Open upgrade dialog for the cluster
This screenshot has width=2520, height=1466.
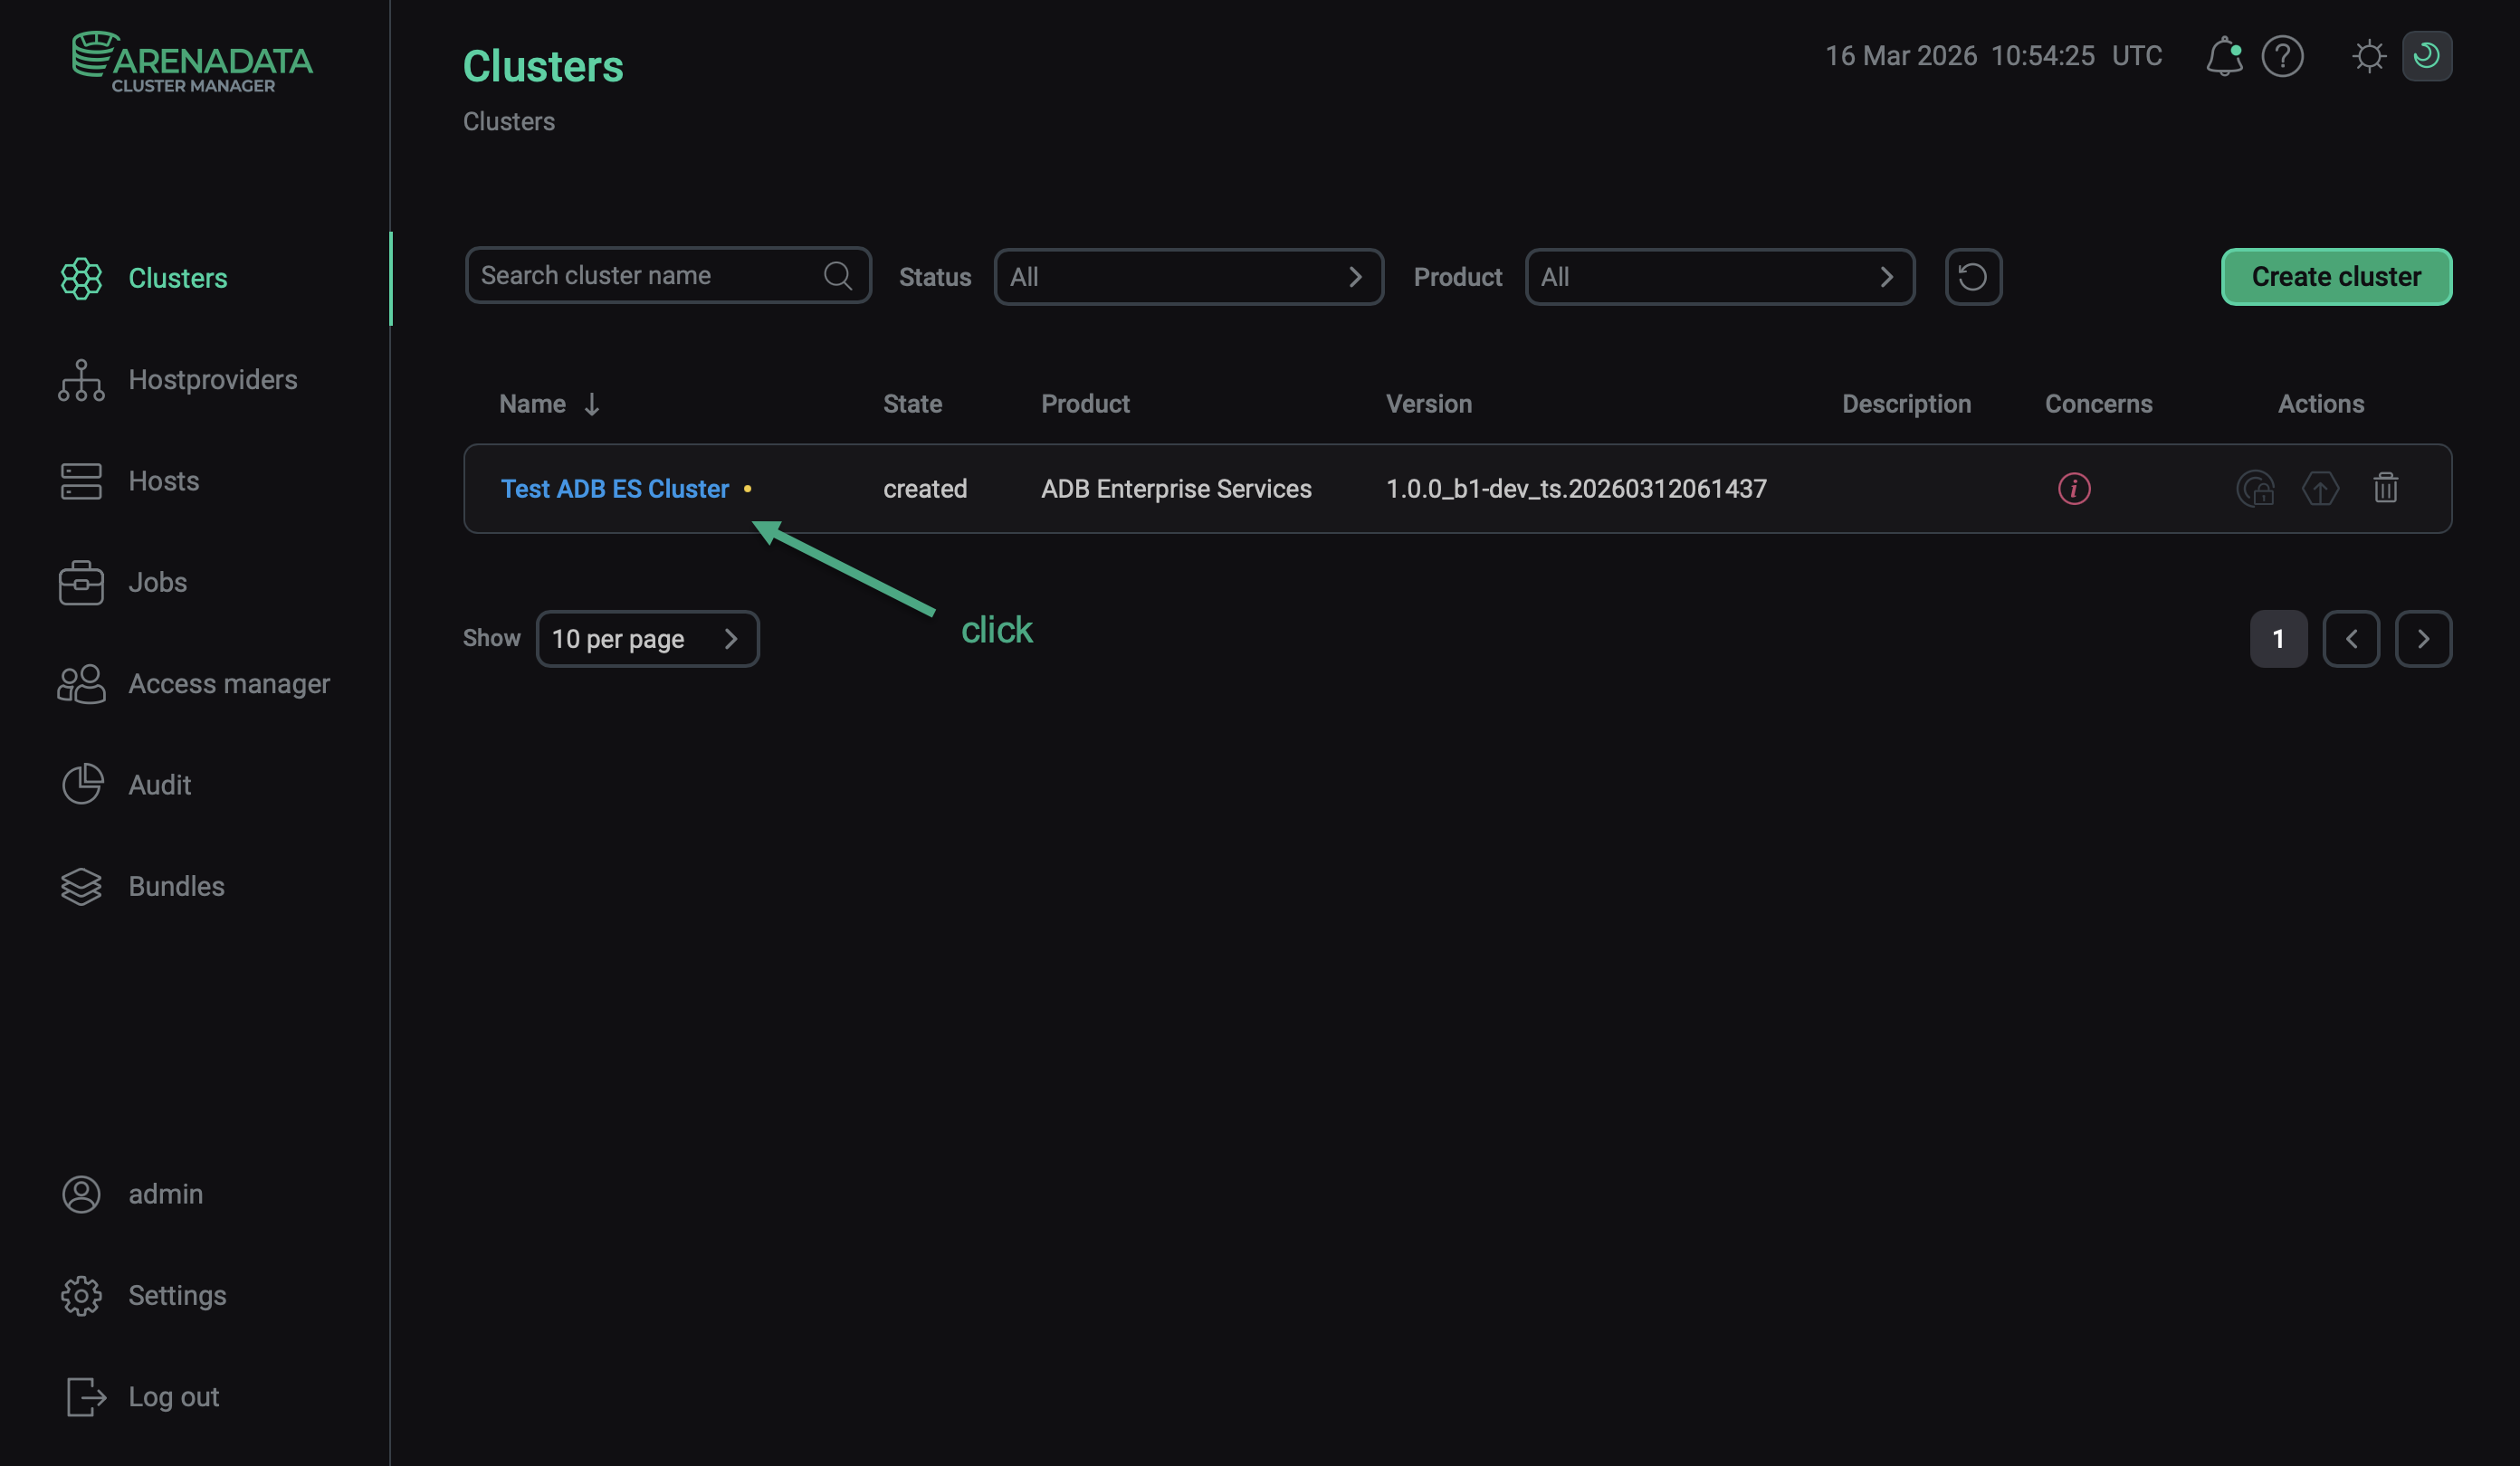tap(2321, 489)
